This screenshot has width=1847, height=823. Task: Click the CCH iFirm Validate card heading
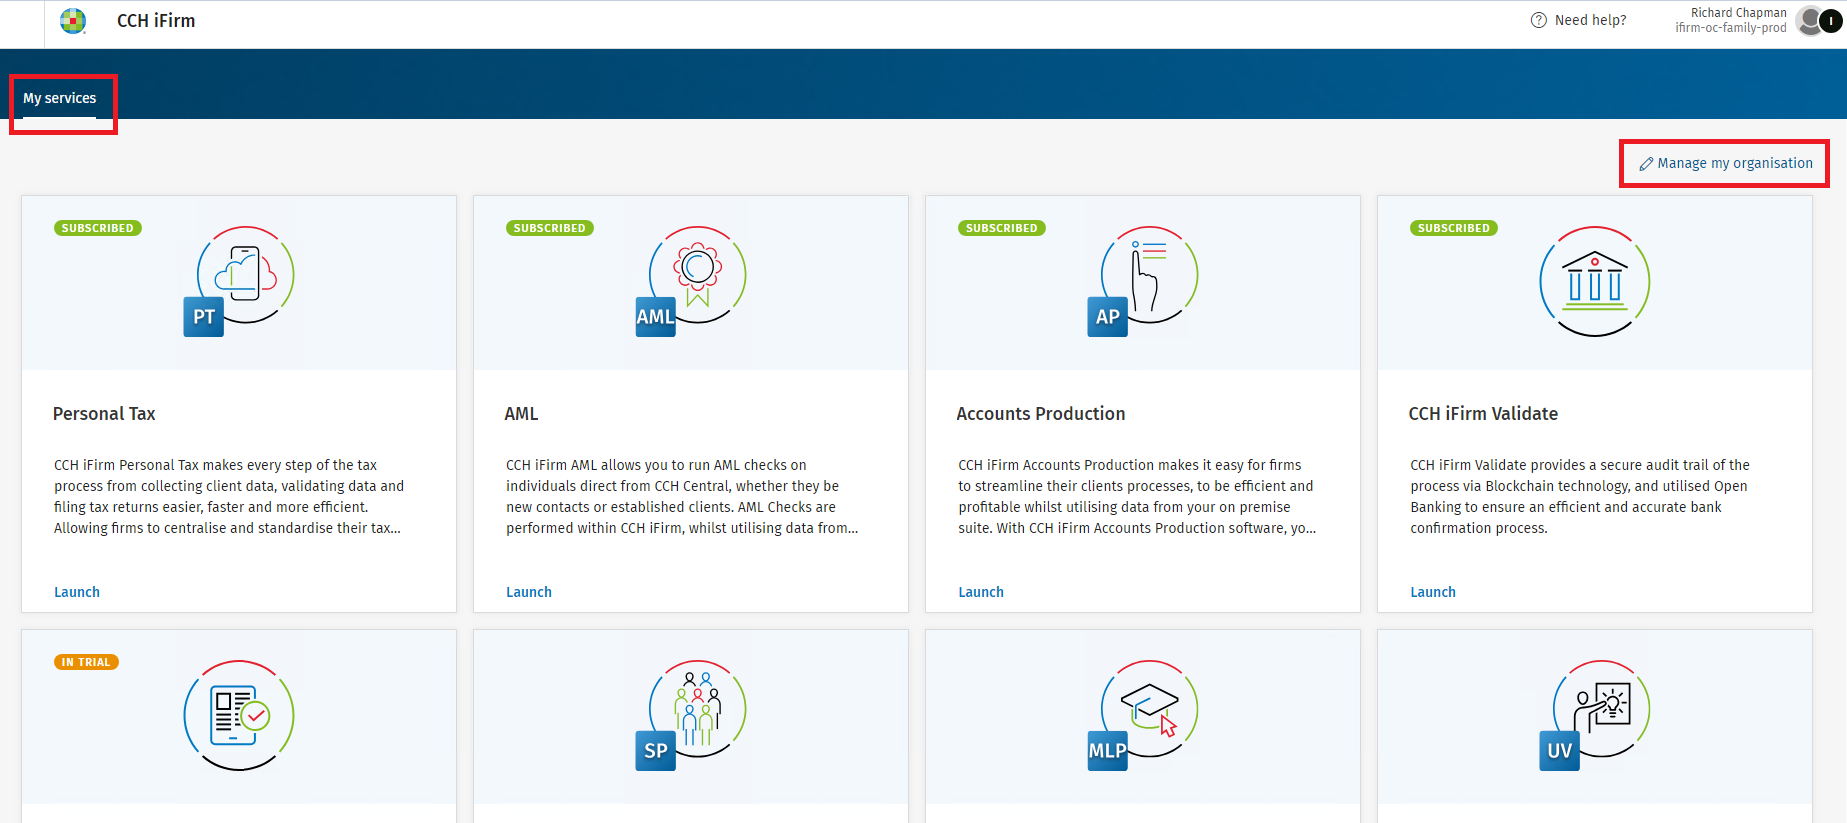pyautogui.click(x=1483, y=414)
